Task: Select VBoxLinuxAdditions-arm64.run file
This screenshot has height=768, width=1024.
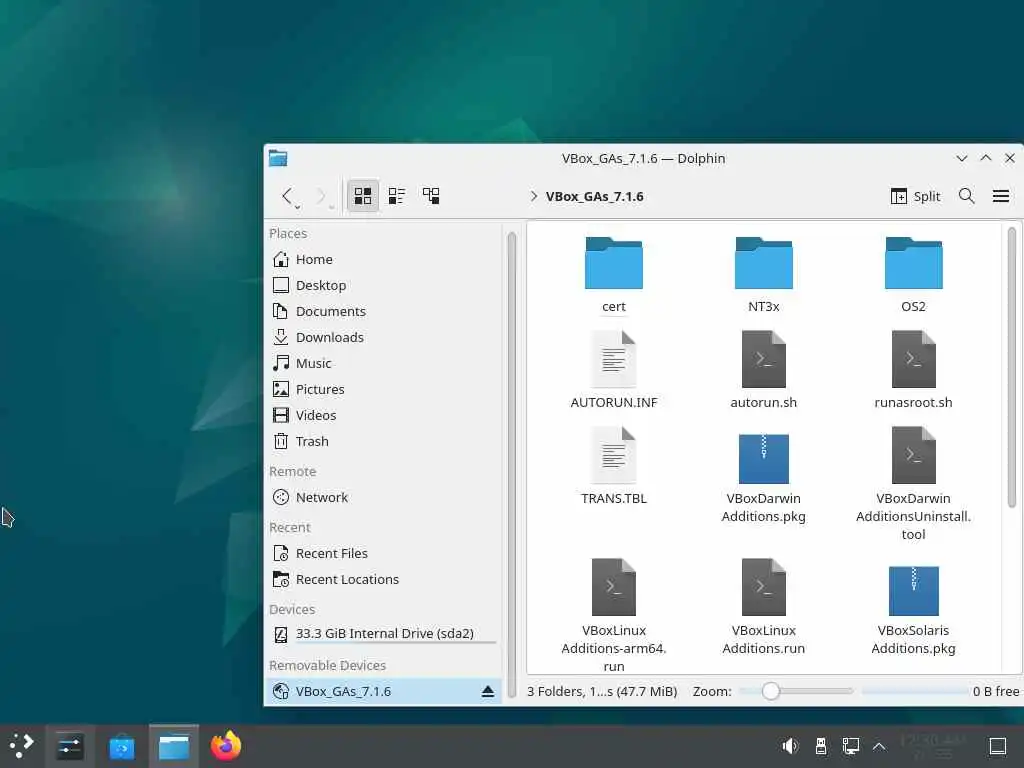Action: 613,616
